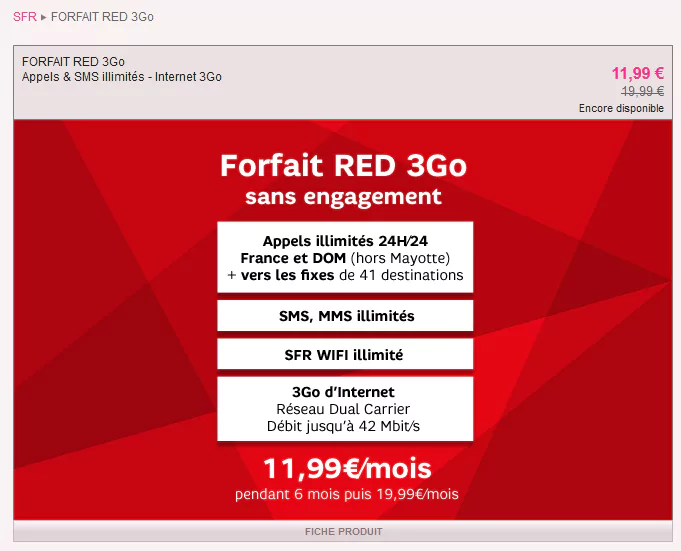Click the crossed-out 19,99 € price
681x551 pixels.
[642, 91]
